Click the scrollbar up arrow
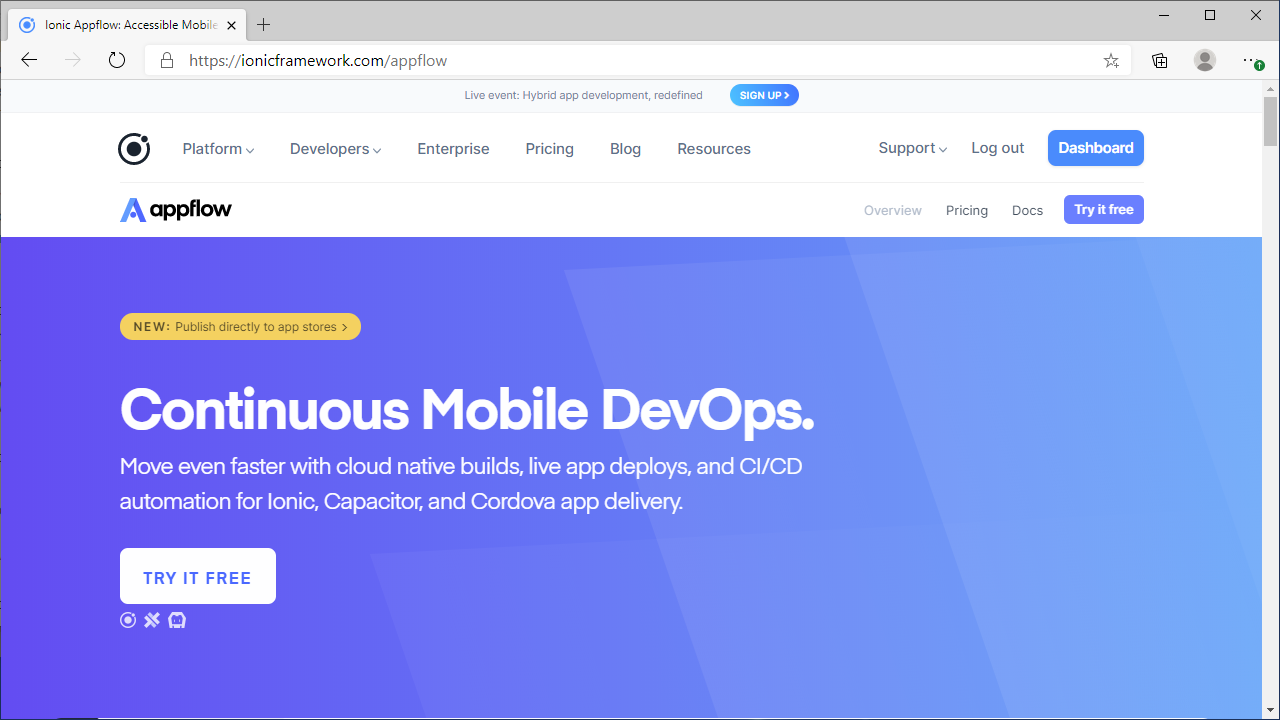1280x720 pixels. click(1270, 88)
